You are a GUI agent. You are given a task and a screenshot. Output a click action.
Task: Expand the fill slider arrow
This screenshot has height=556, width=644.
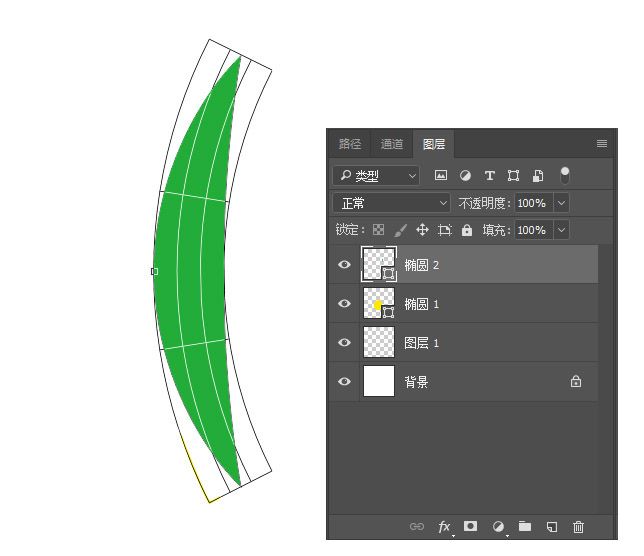pos(561,230)
